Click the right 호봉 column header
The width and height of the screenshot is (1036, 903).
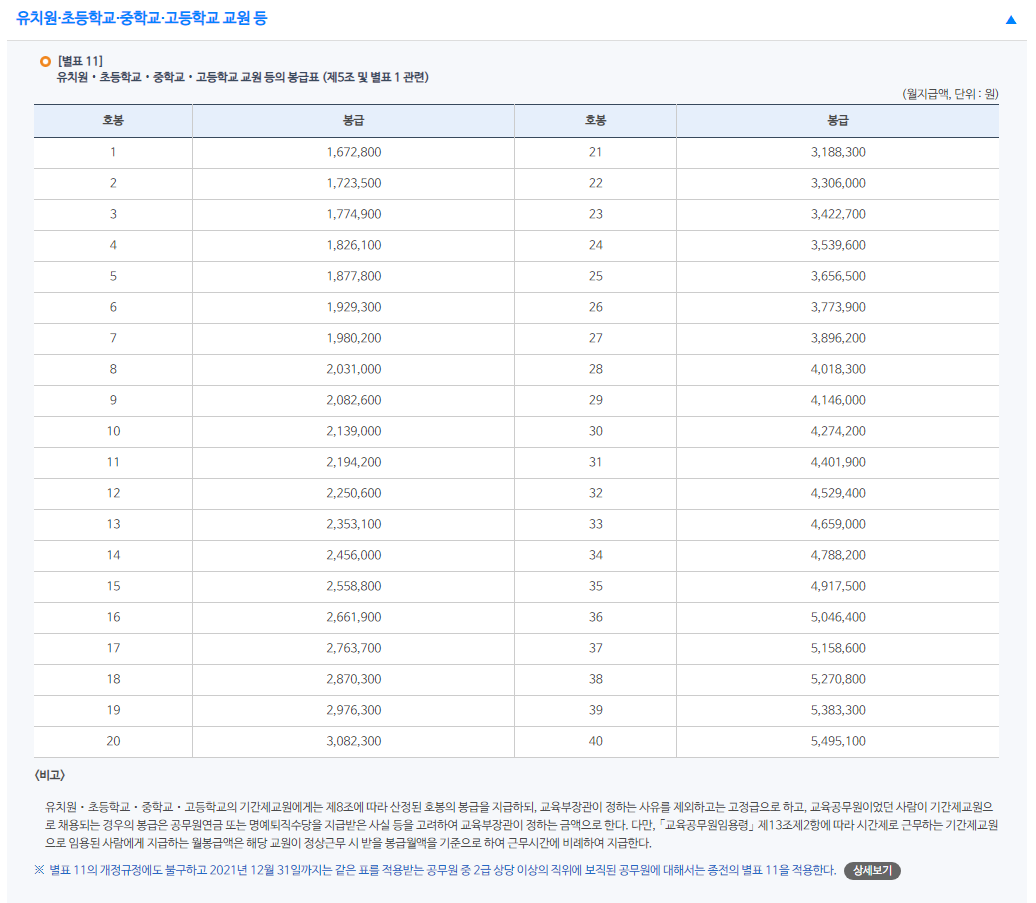tap(595, 120)
